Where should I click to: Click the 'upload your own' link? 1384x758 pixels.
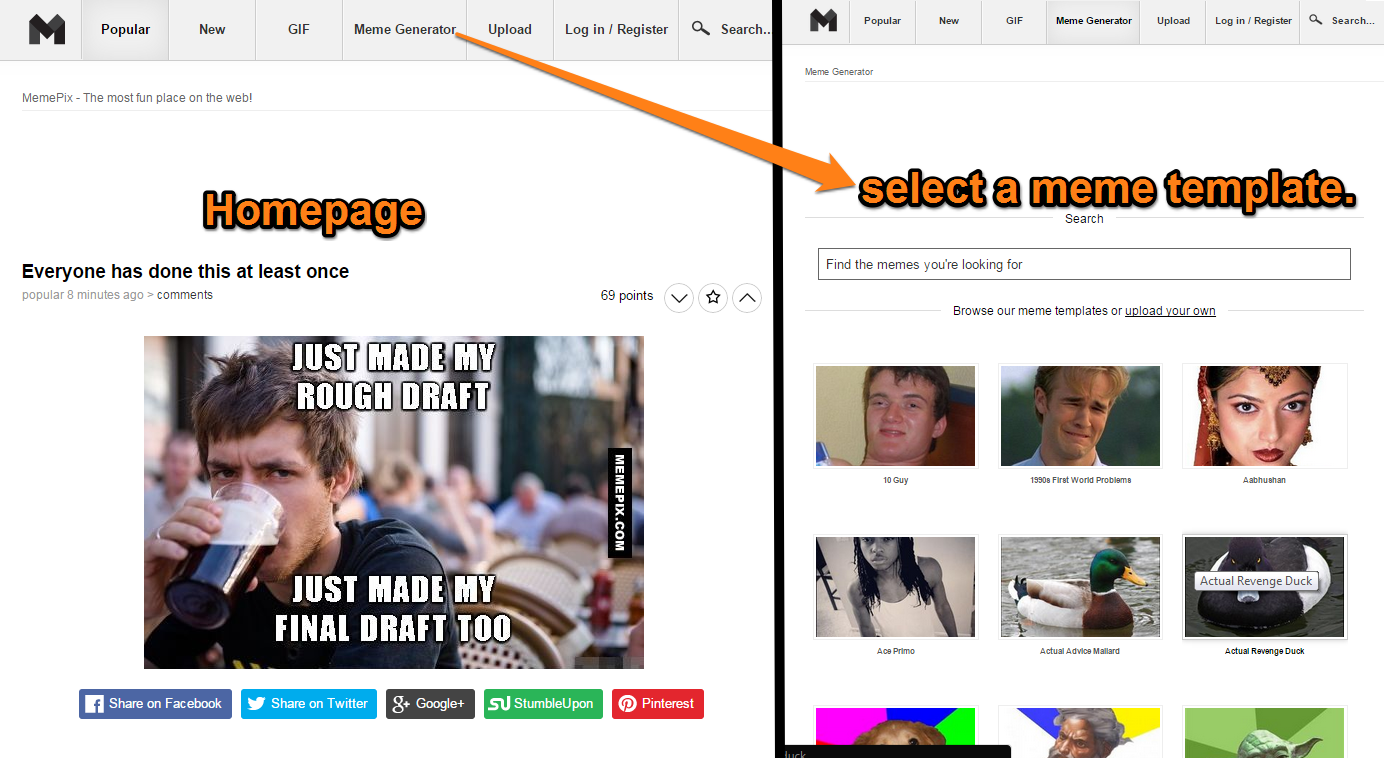tap(1170, 311)
